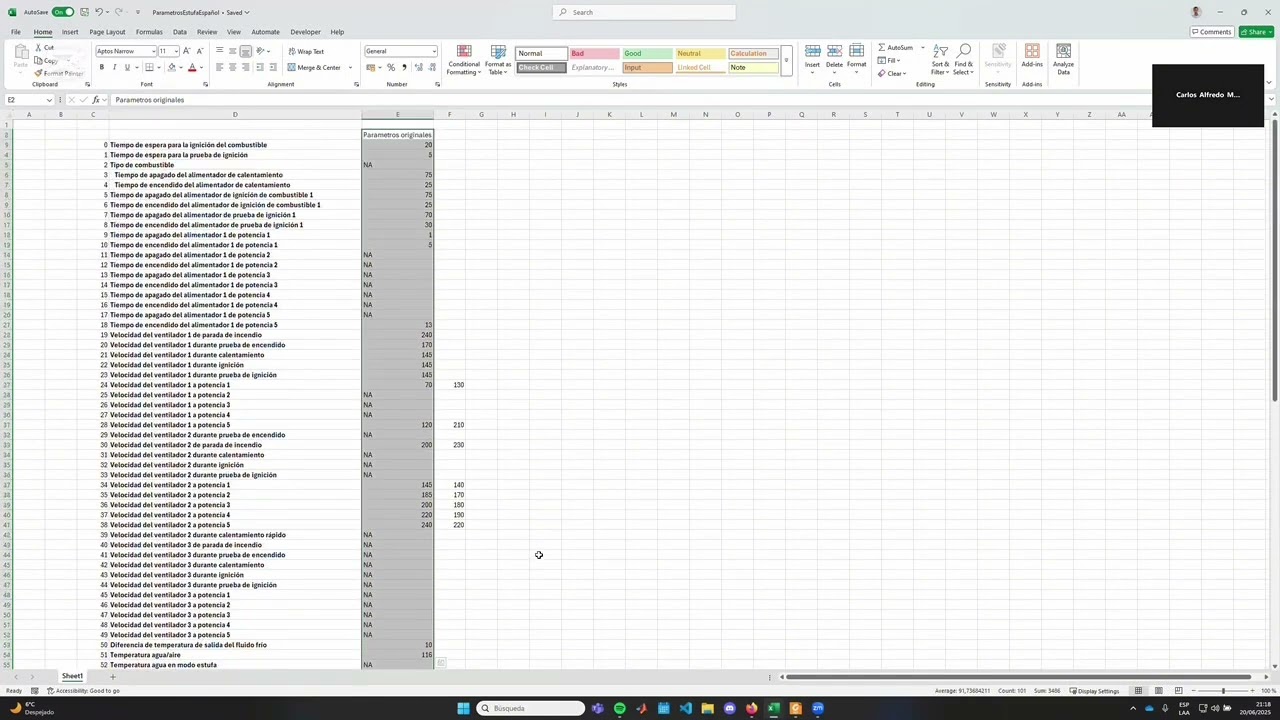
Task: Switch to Page Layout view
Action: coord(1159,691)
